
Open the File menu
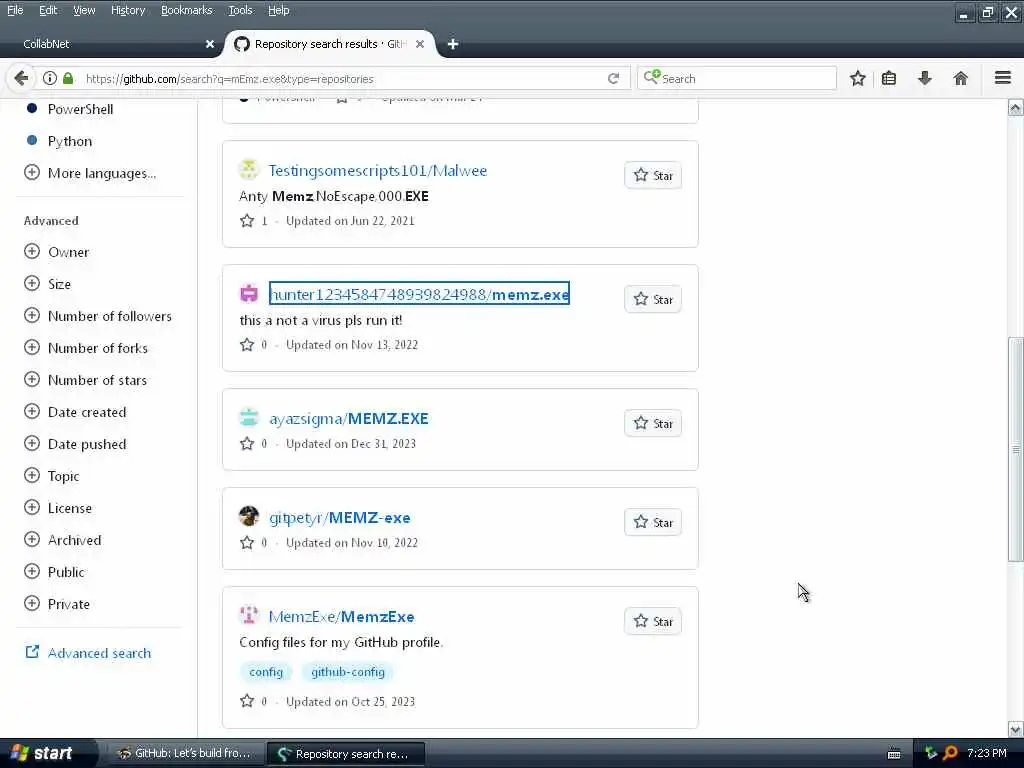[15, 10]
